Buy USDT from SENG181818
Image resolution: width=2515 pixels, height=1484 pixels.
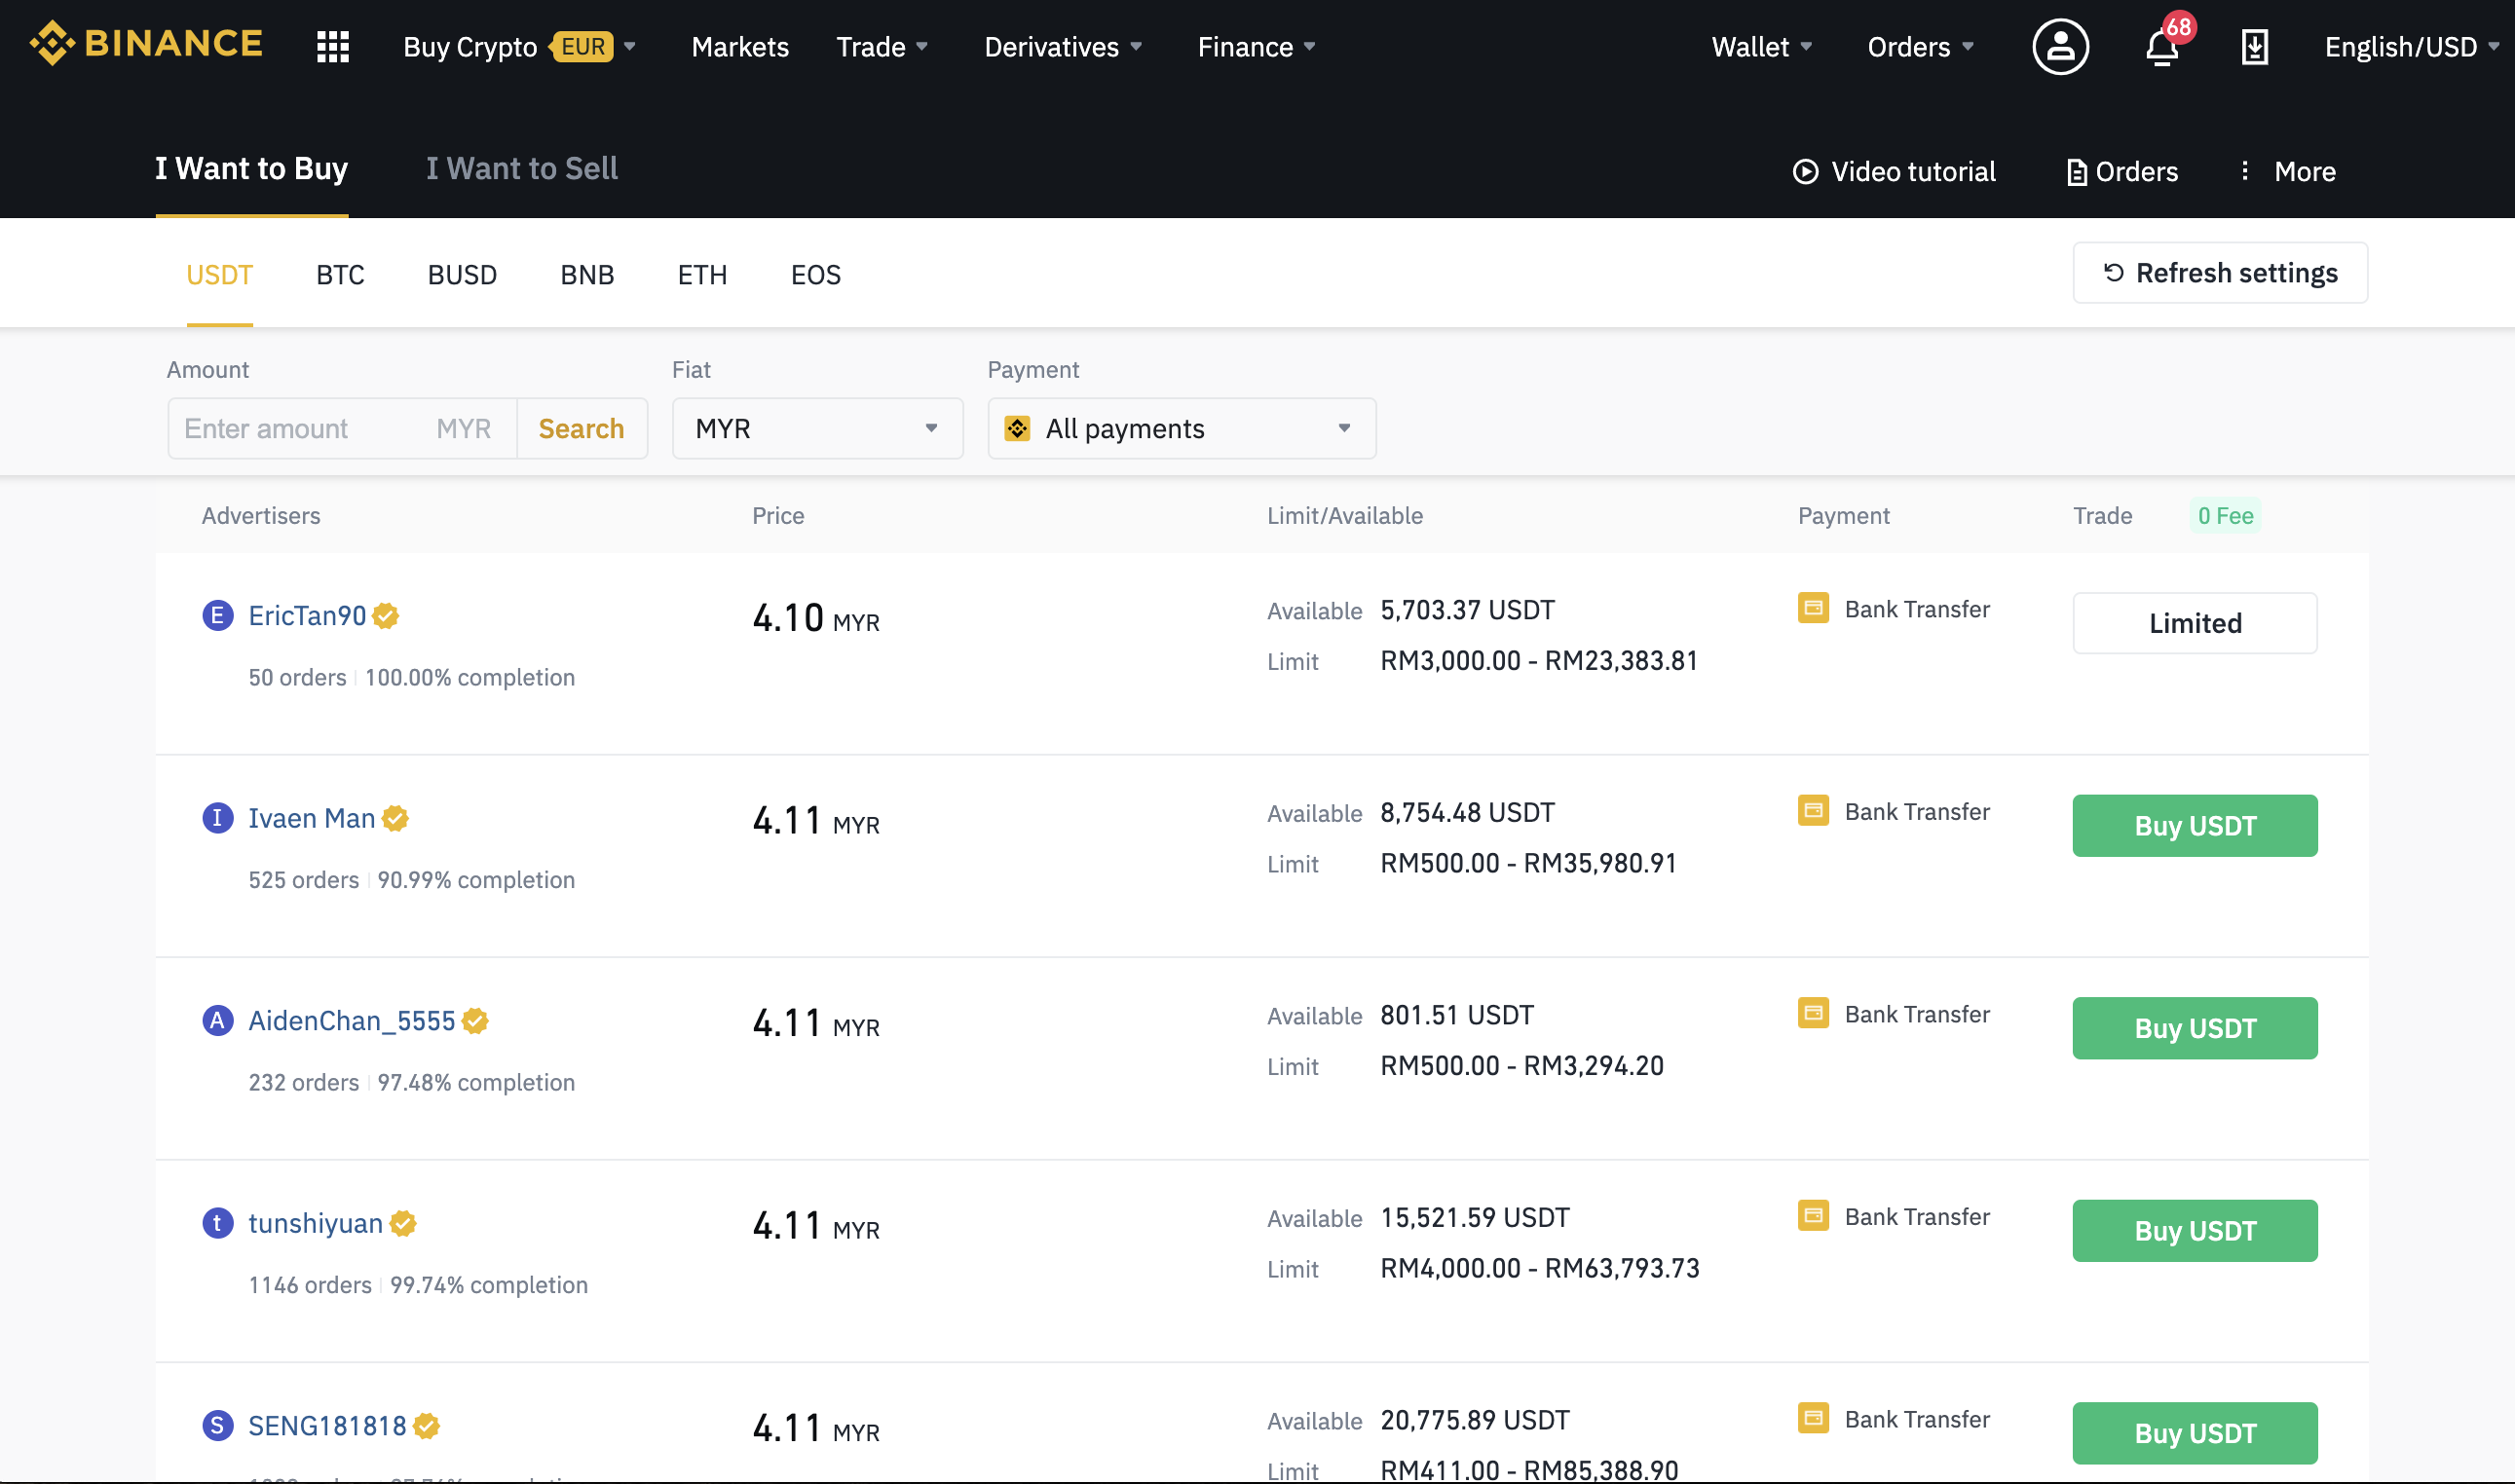pyautogui.click(x=2195, y=1432)
